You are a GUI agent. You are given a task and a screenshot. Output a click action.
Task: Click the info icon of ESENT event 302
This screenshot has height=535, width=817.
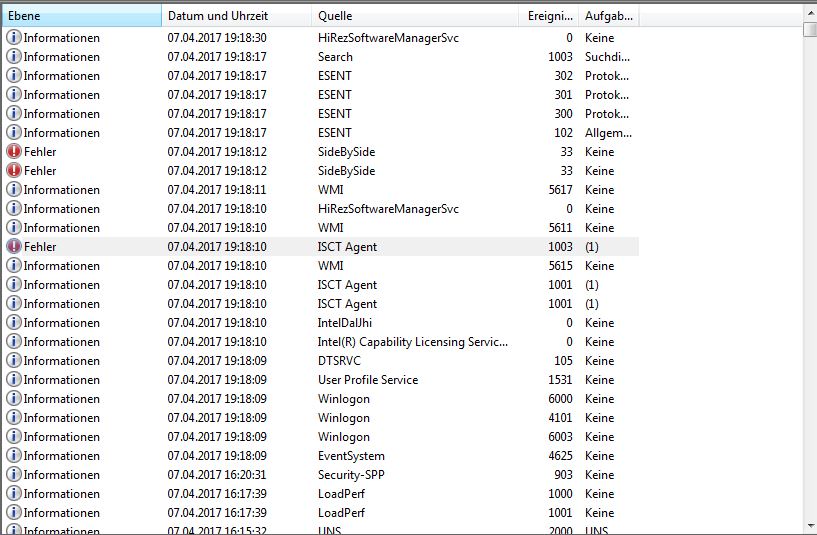(x=14, y=76)
